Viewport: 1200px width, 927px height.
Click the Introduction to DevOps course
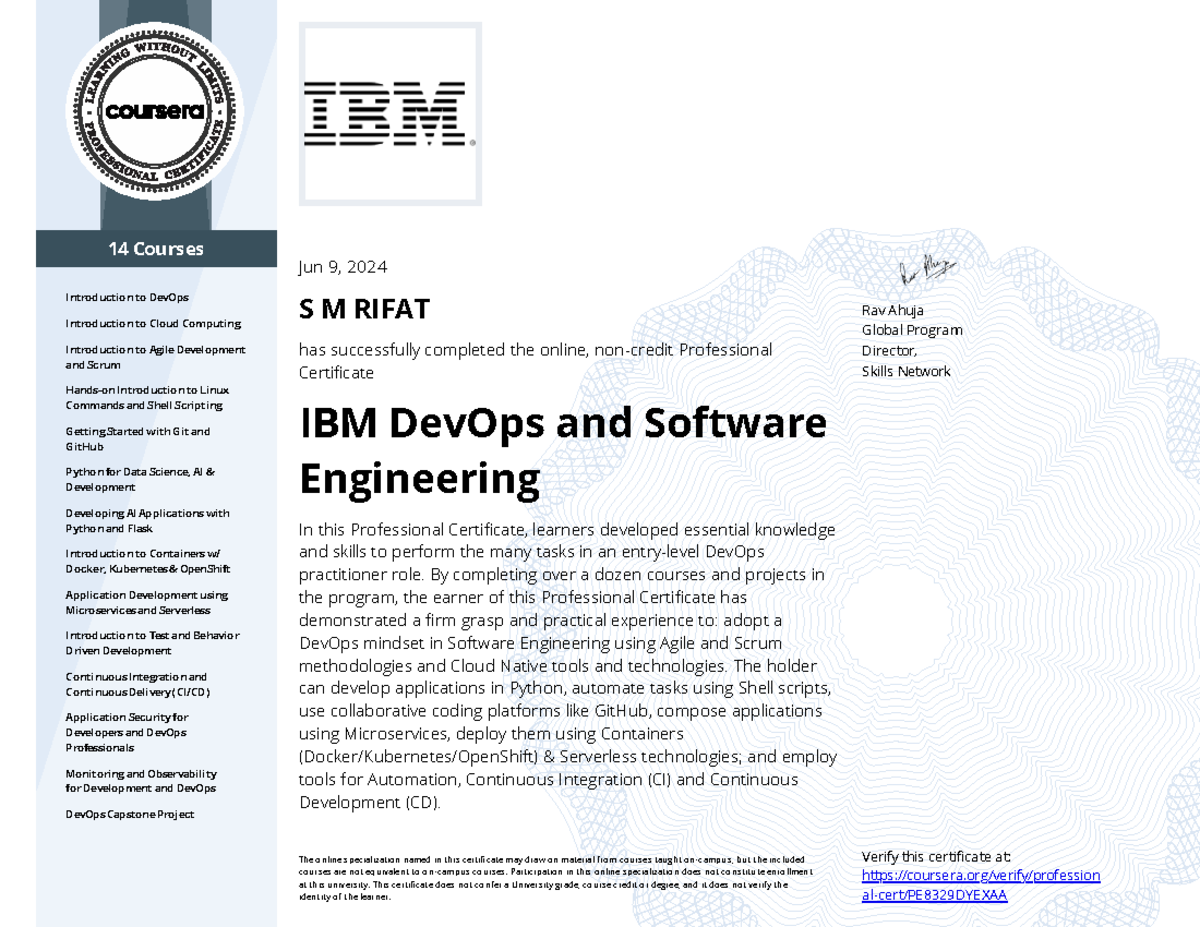tap(127, 297)
